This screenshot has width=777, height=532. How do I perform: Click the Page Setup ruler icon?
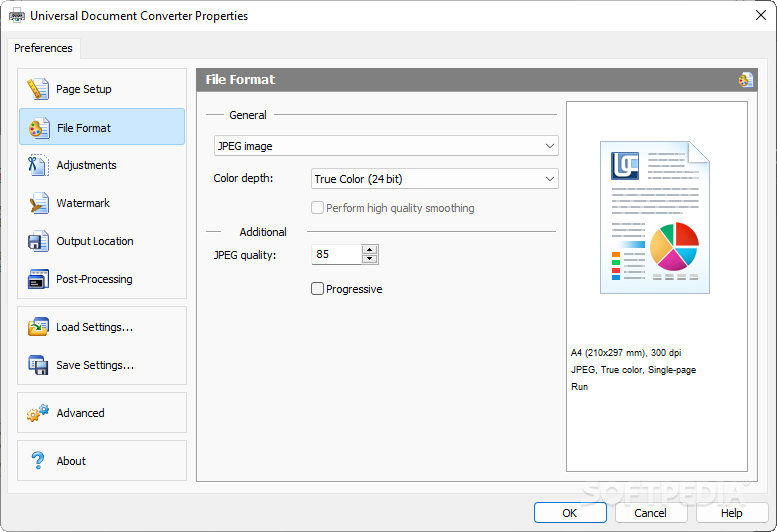38,89
